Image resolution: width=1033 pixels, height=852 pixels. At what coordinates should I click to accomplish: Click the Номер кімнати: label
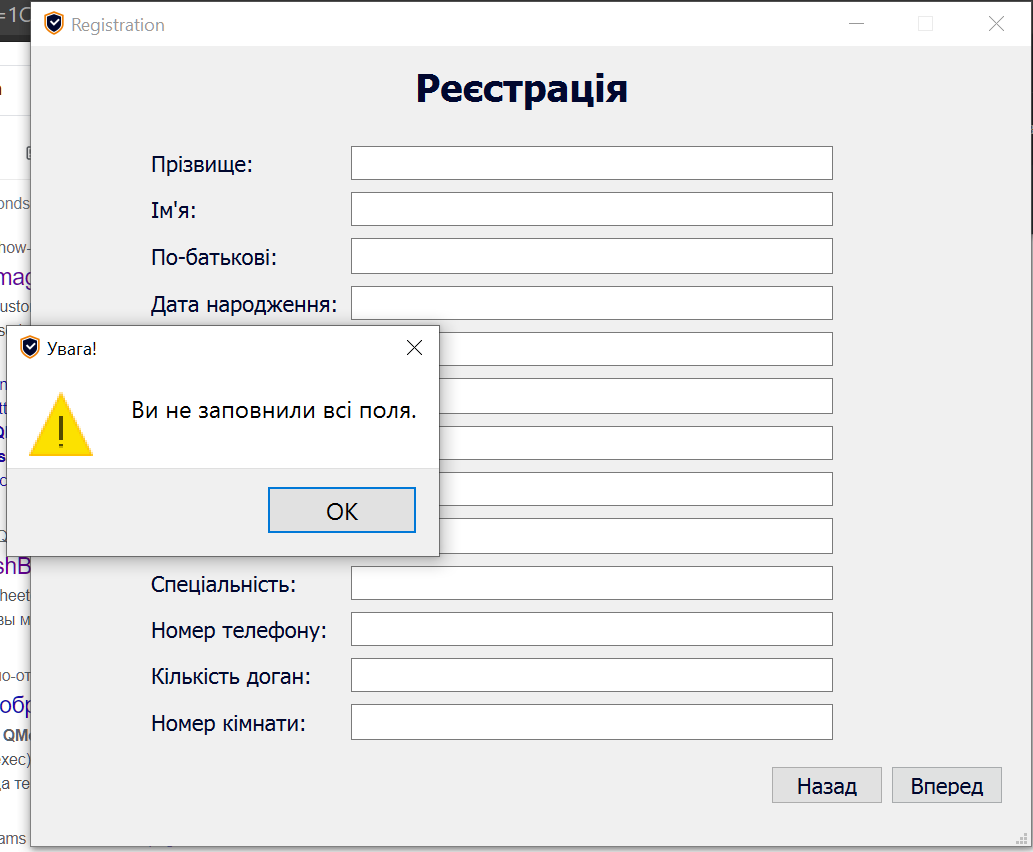[x=229, y=724]
